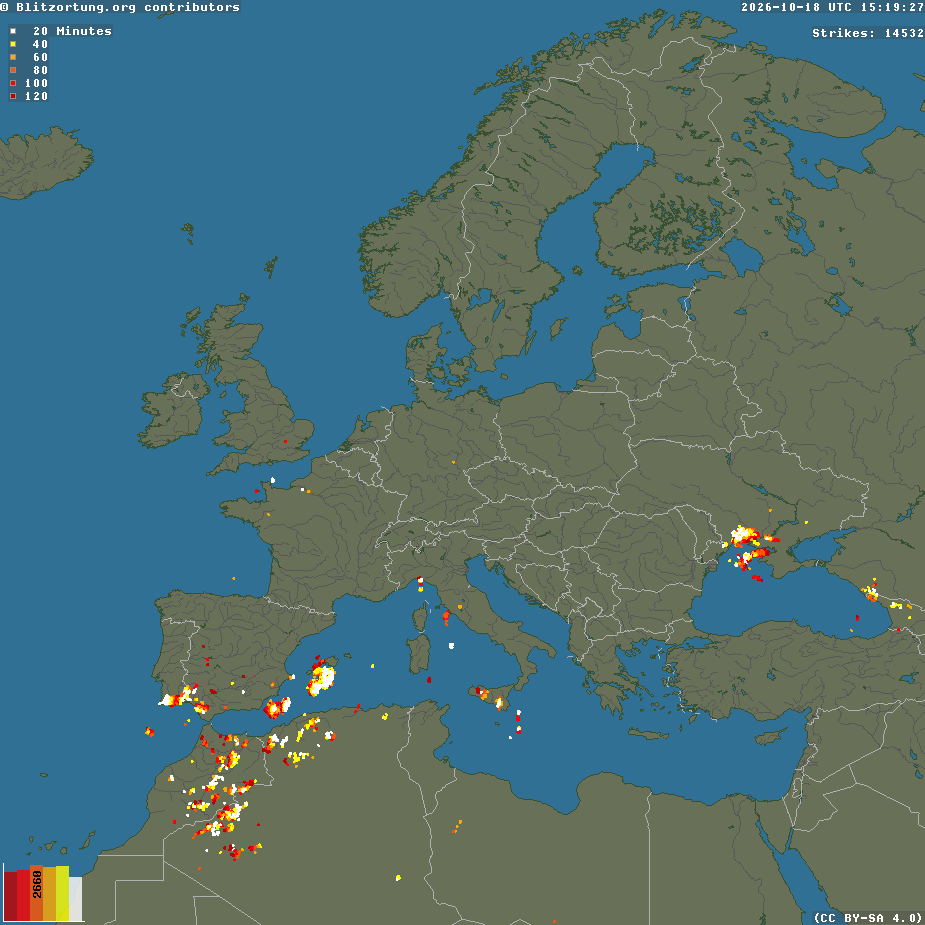Open the CC BY-SA 4.0 license text
925x925 pixels.
(868, 917)
